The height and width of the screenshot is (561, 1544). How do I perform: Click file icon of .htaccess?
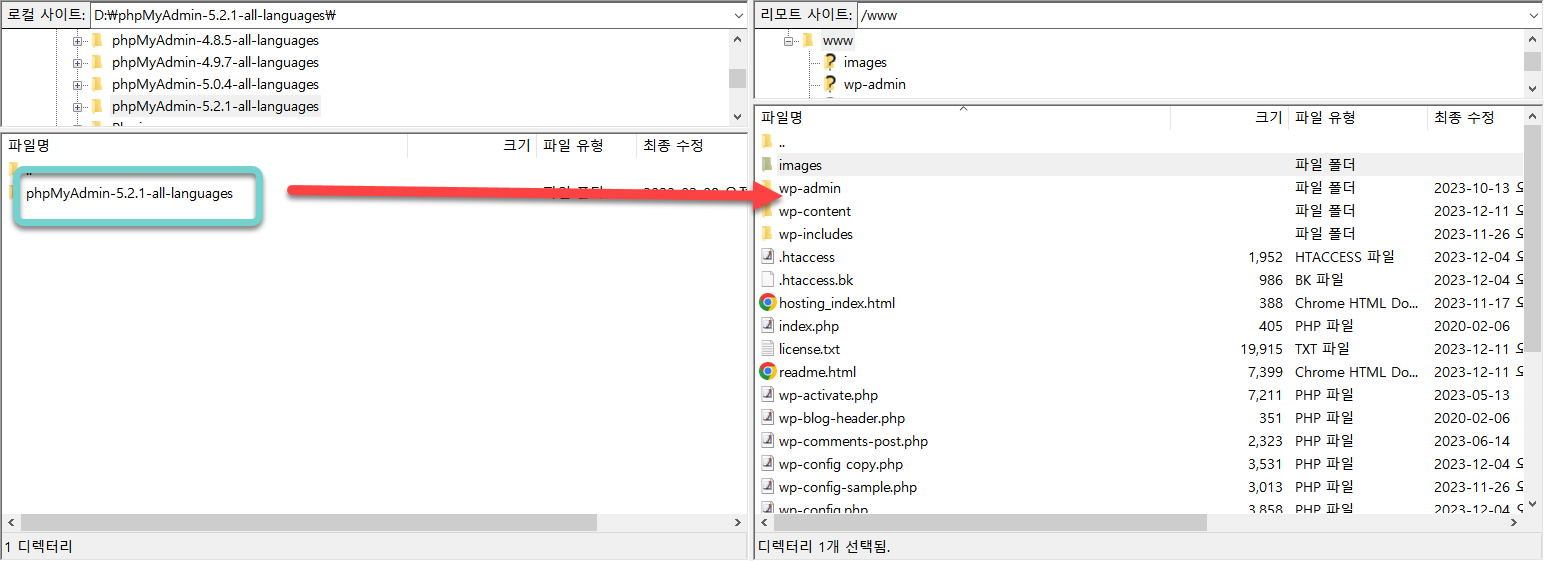point(767,257)
